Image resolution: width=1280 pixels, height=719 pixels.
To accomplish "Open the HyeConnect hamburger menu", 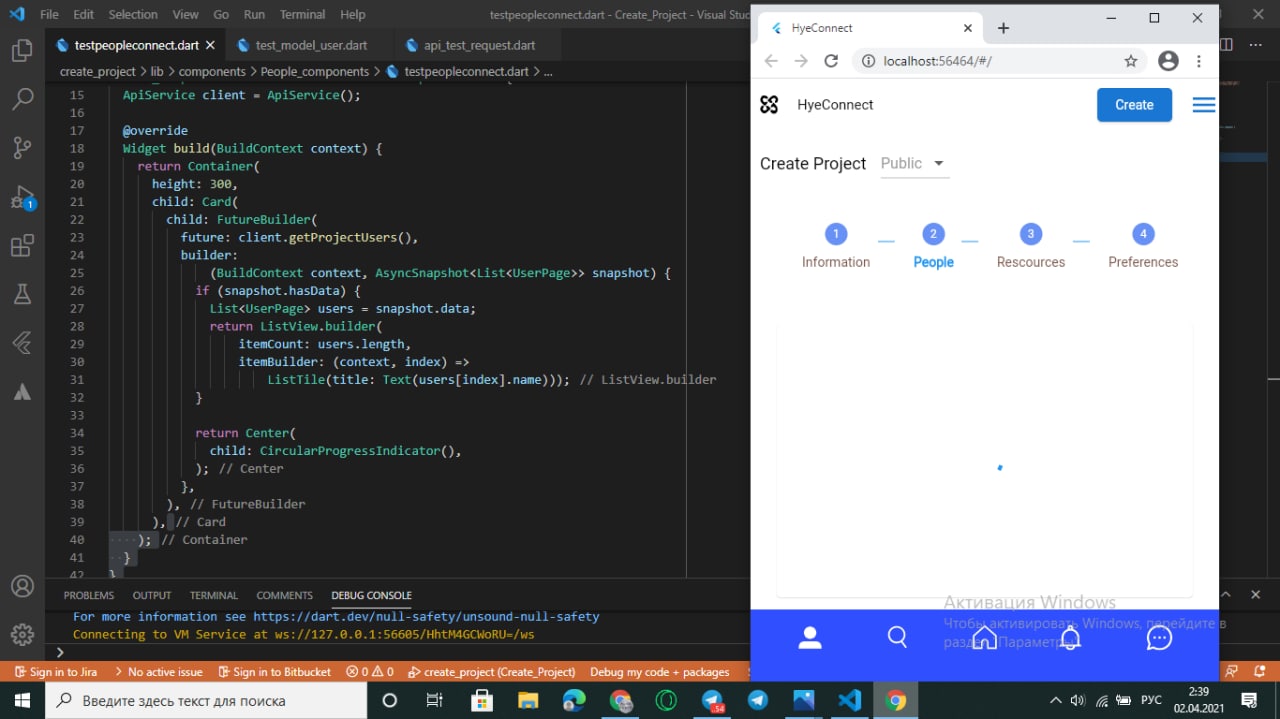I will coord(1204,105).
